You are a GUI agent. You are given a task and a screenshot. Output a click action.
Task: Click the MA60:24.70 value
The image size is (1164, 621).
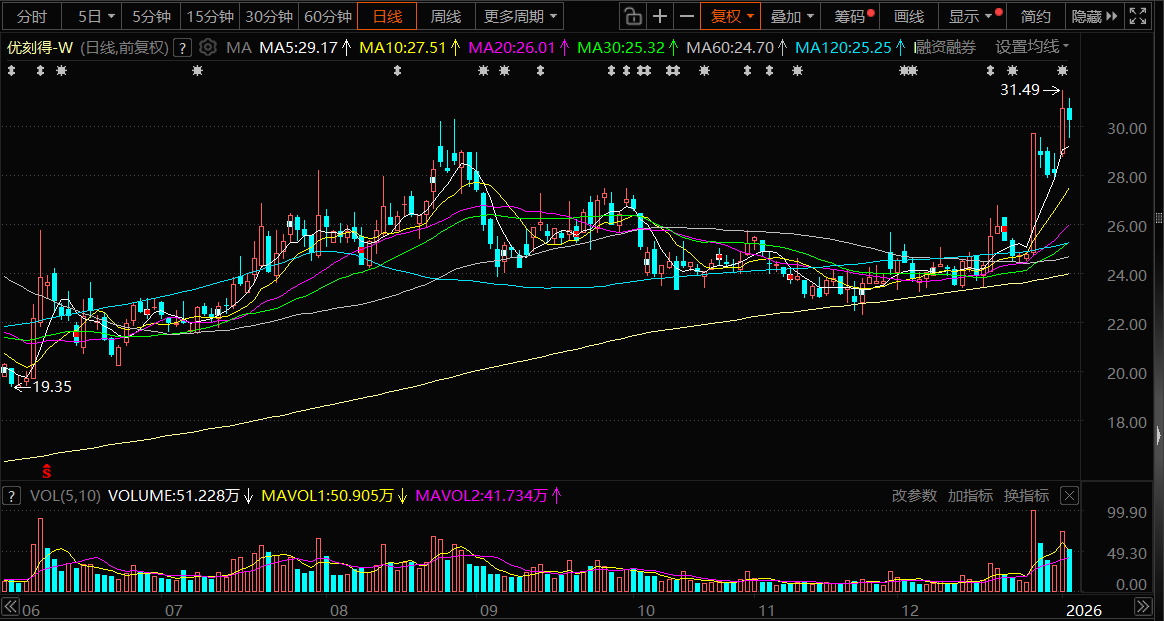click(x=729, y=47)
